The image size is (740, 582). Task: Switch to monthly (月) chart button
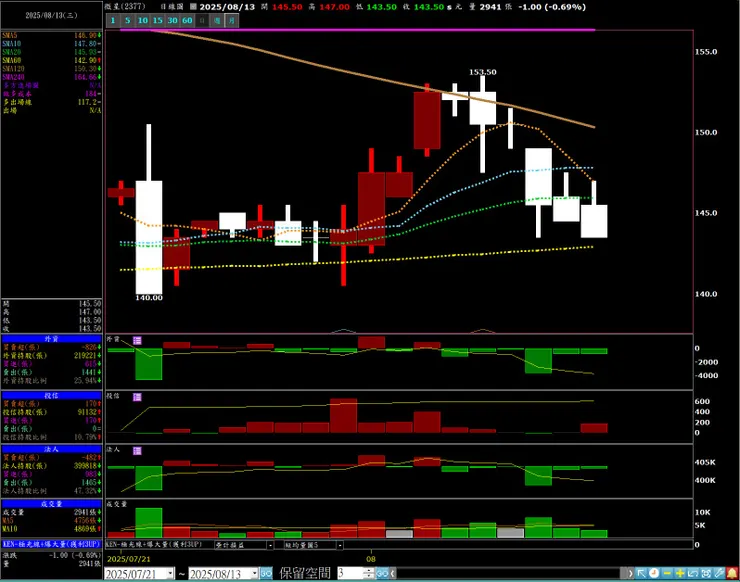(x=232, y=20)
